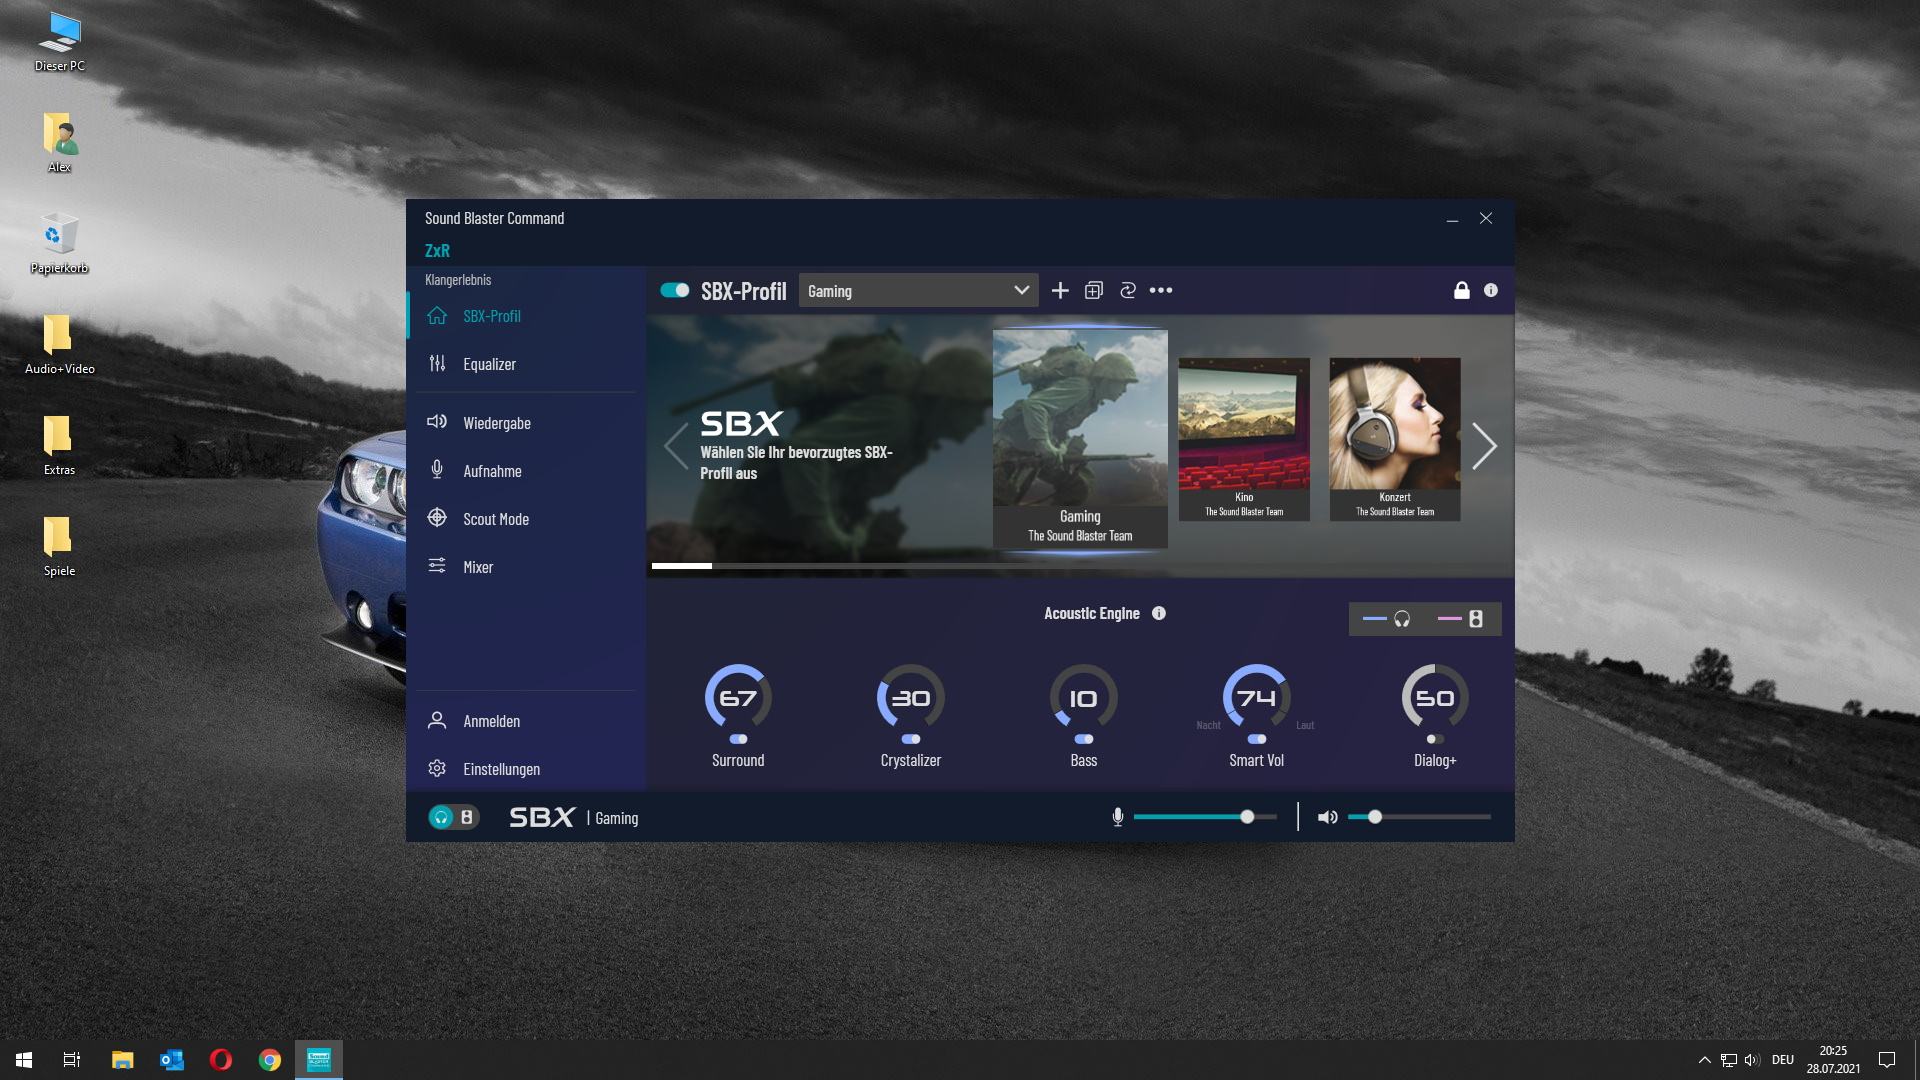Click the Smart Vol dial showing 74
Viewport: 1920px width, 1080px height.
point(1256,697)
